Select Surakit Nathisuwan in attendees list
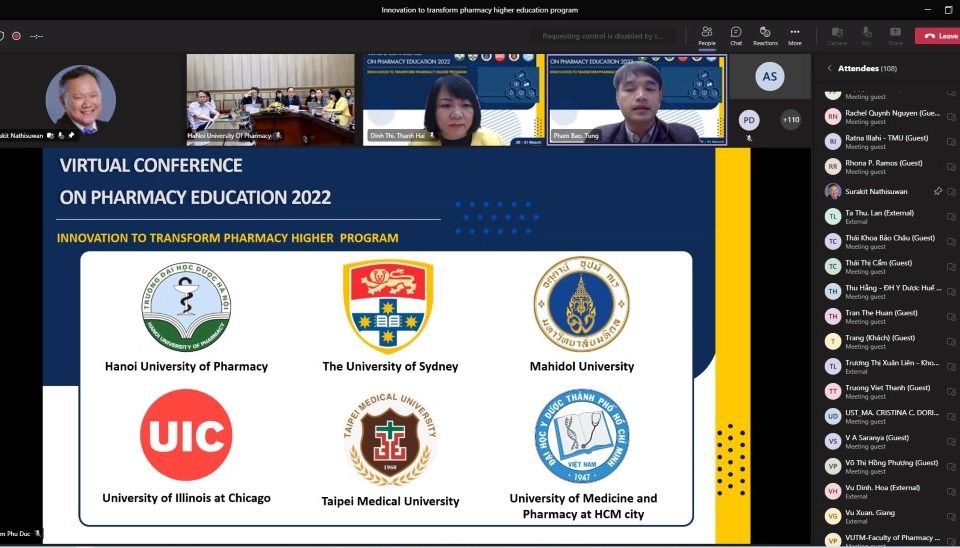 pyautogui.click(x=886, y=192)
